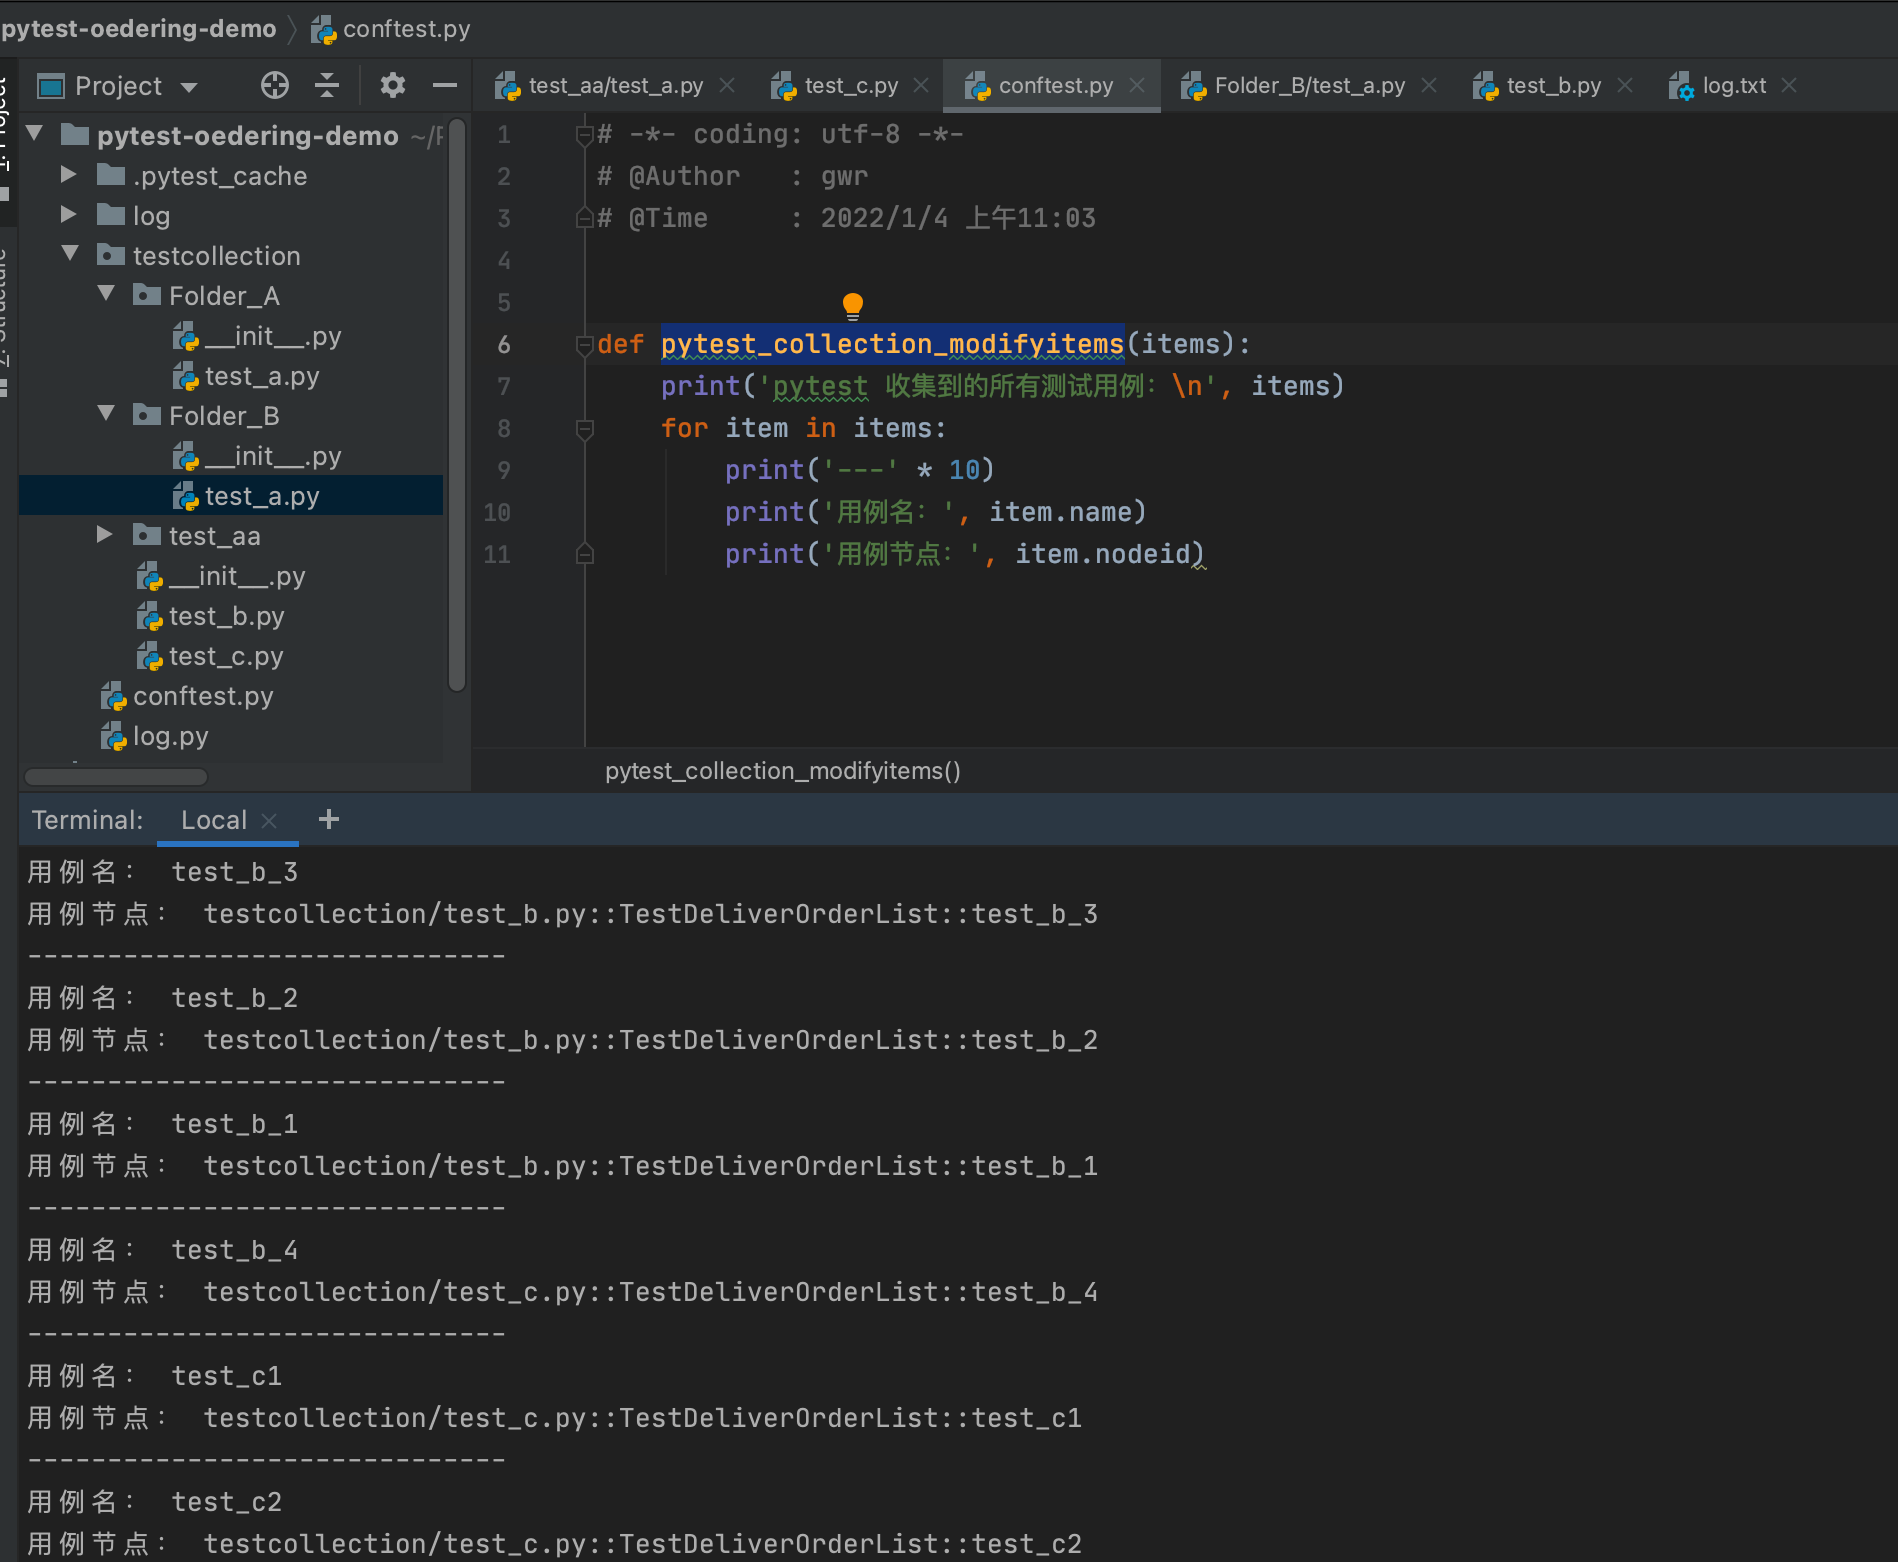Click the project tree horizontal scrollbar
Screen dimensions: 1898x1562
[116, 777]
